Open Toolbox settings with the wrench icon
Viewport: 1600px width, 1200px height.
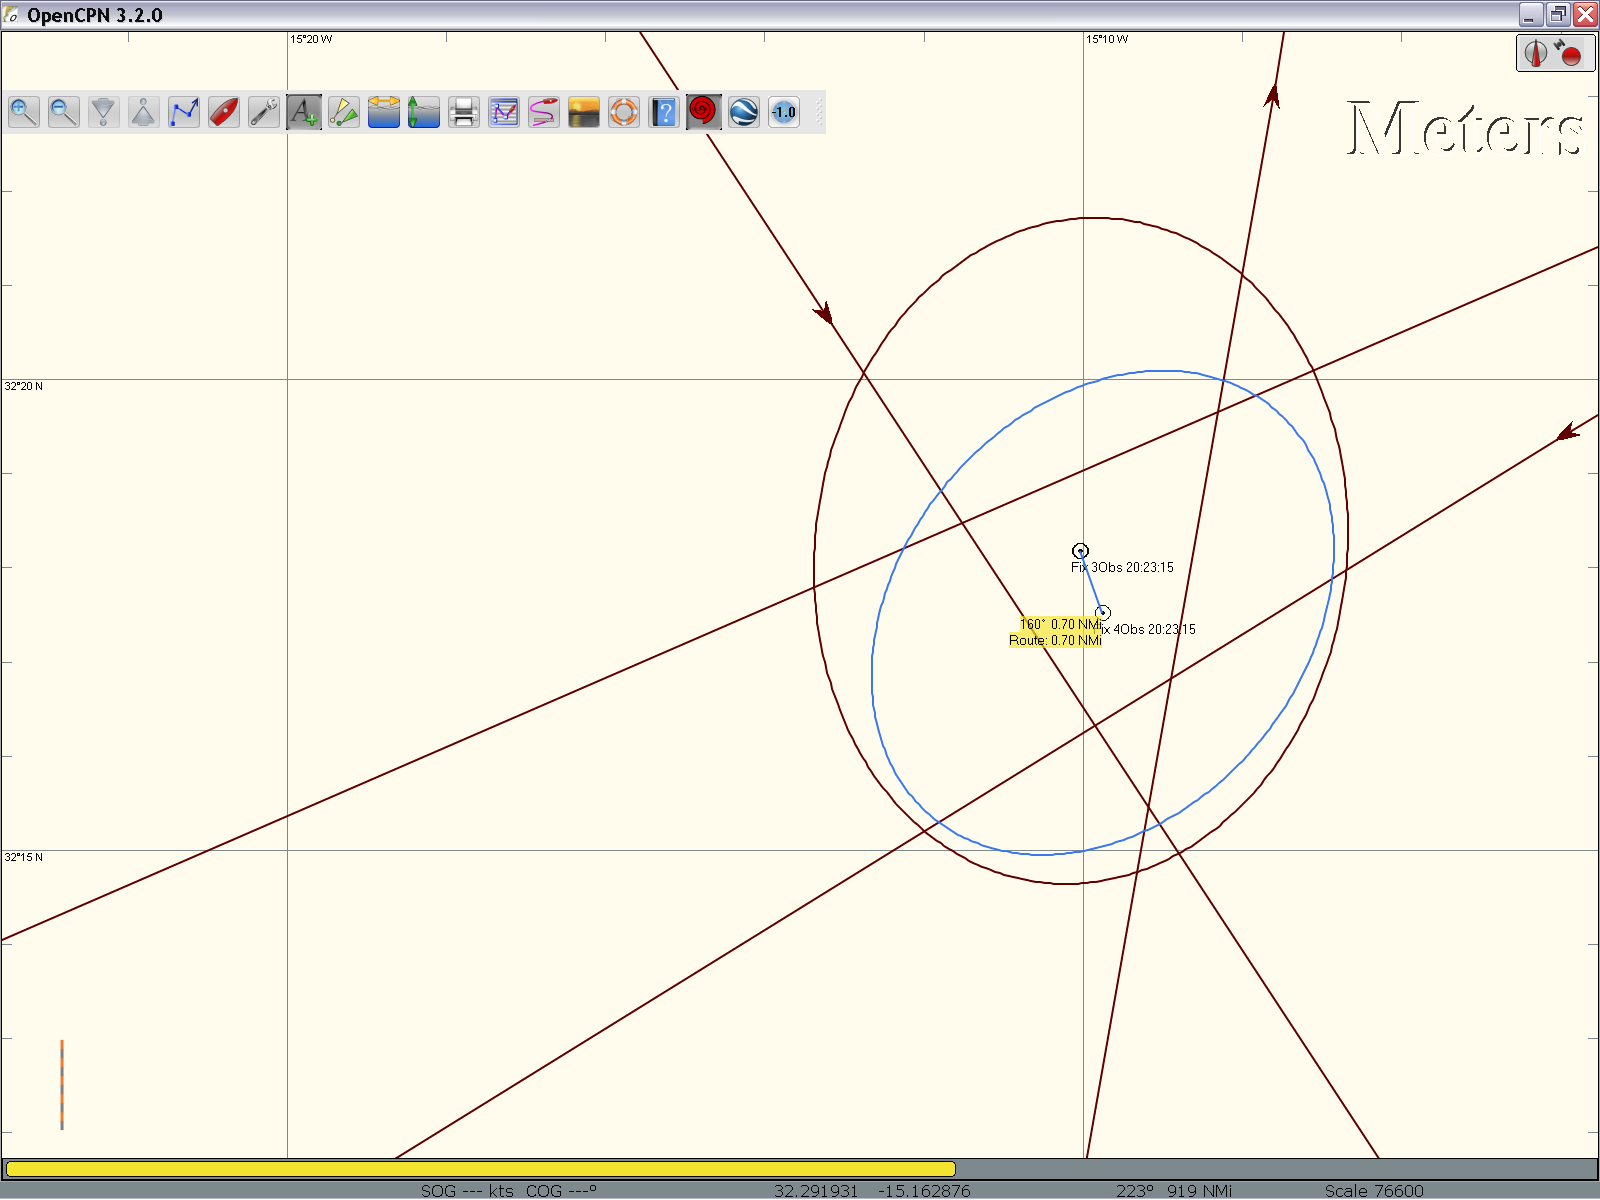pos(264,112)
